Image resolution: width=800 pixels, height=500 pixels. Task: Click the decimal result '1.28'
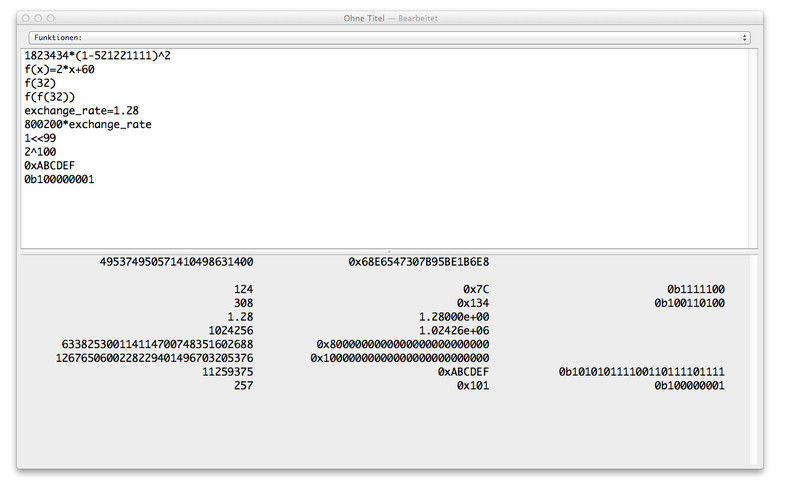point(240,317)
